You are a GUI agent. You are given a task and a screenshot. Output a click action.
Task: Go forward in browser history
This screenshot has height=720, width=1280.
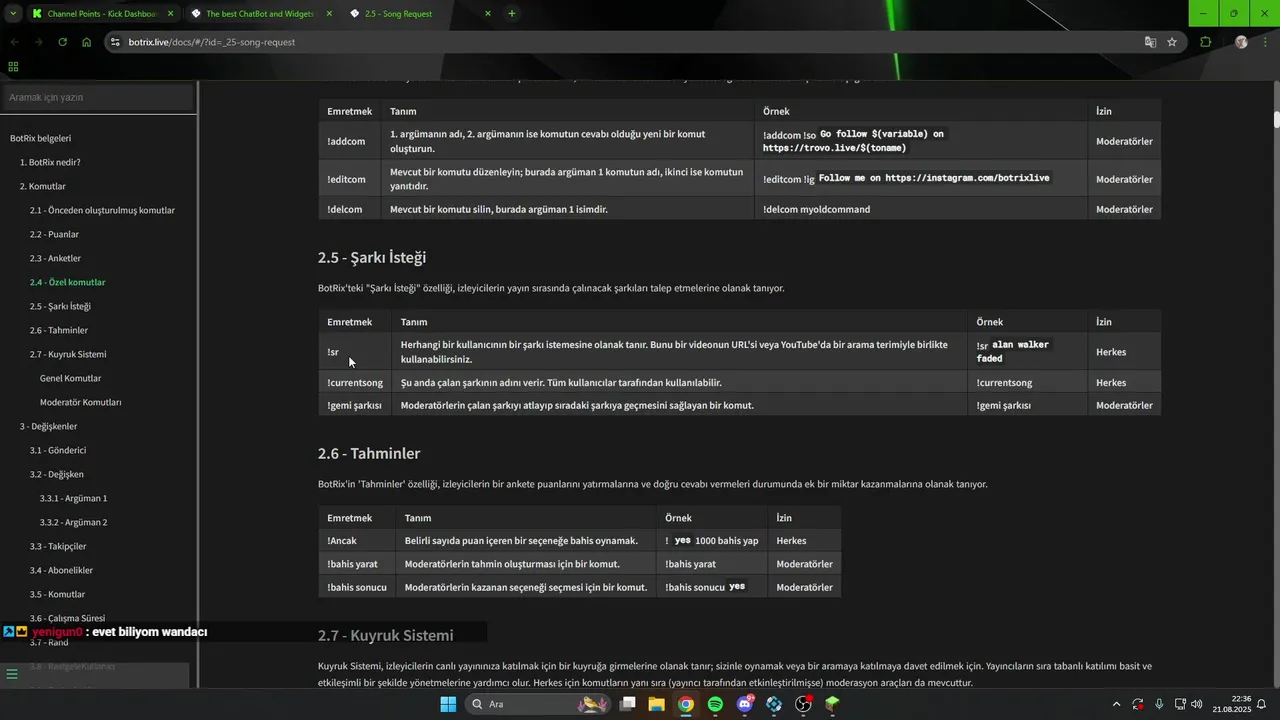point(38,42)
